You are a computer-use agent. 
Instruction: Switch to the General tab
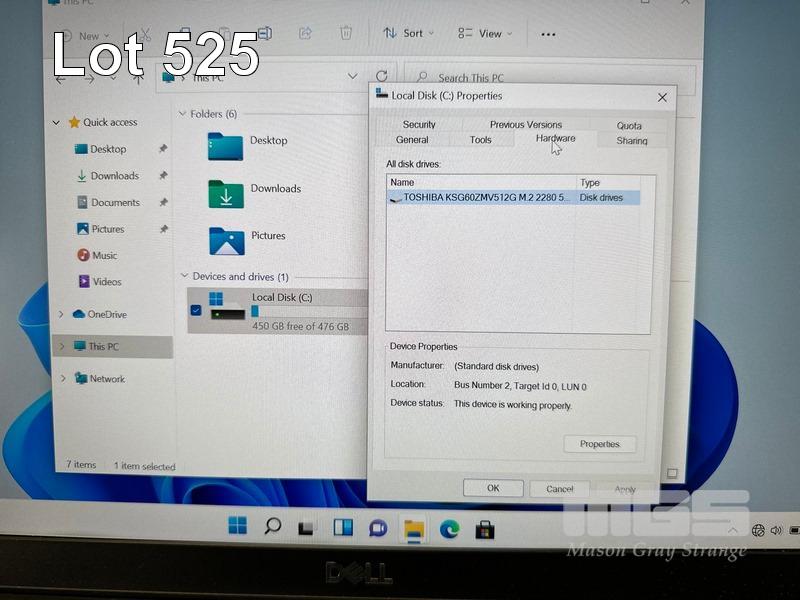click(x=412, y=140)
